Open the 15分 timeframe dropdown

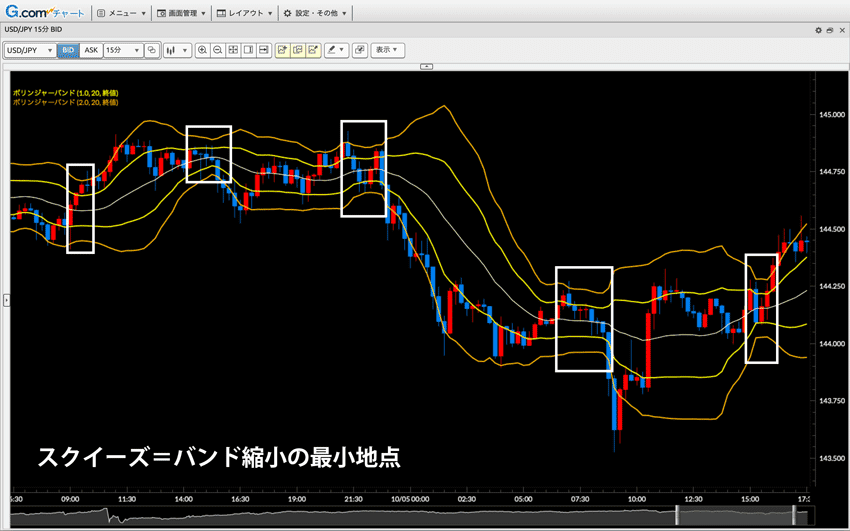[x=122, y=49]
